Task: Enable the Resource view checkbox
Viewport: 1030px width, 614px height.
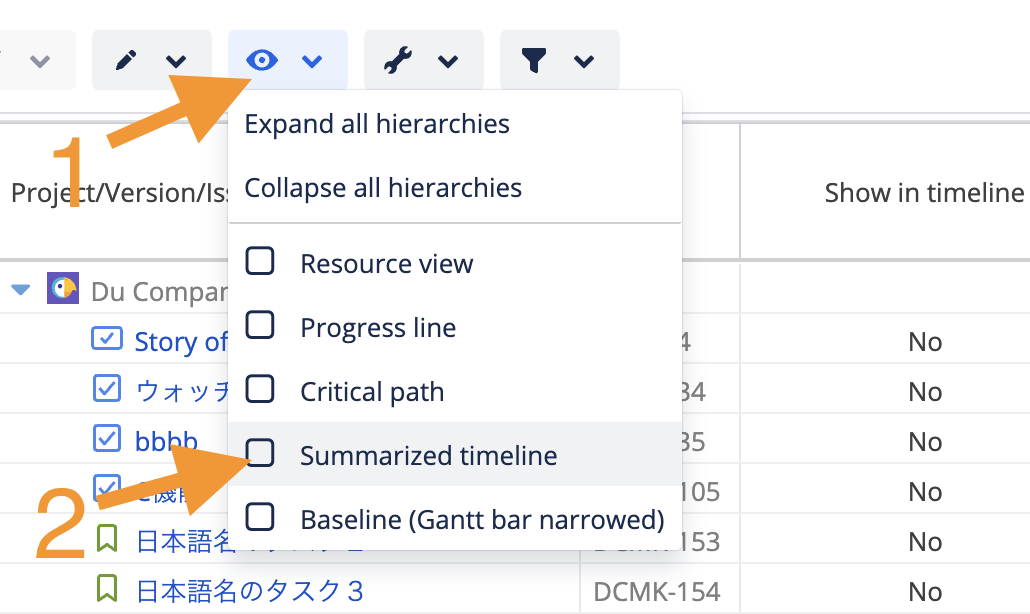Action: point(260,263)
